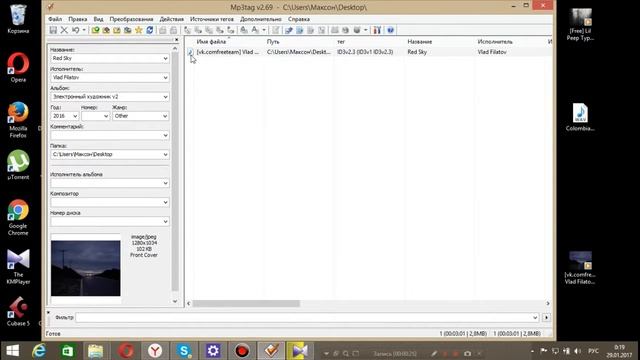Save tag with the floppy disk icon
Image resolution: width=640 pixels, height=360 pixels.
[x=53, y=30]
